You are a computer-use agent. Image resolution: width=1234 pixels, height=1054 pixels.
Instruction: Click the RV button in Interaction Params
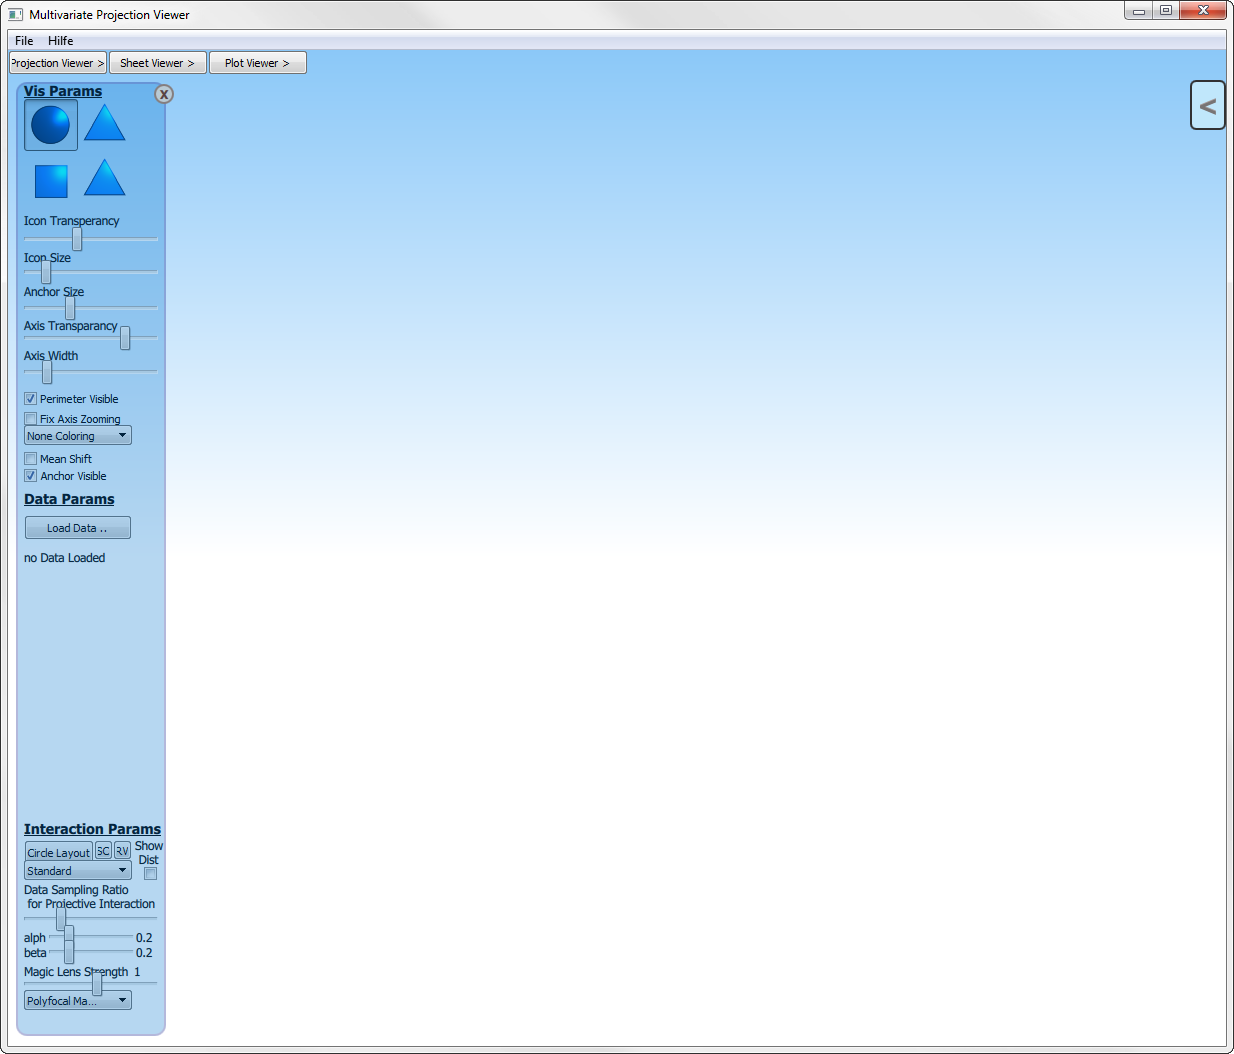pyautogui.click(x=122, y=851)
